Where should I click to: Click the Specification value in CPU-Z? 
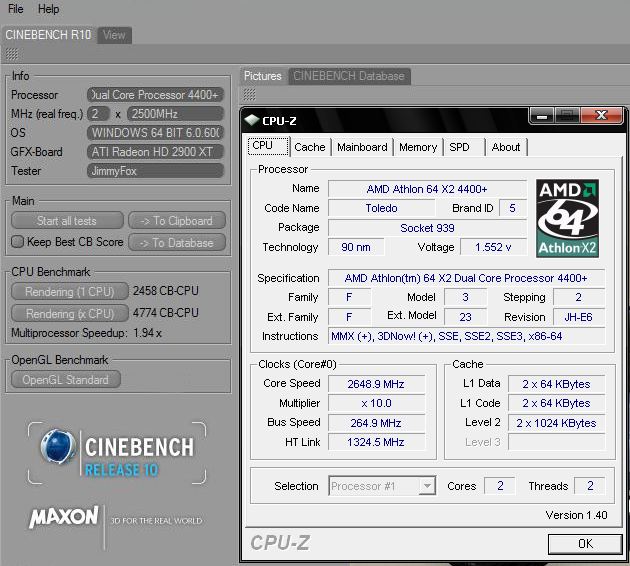466,278
